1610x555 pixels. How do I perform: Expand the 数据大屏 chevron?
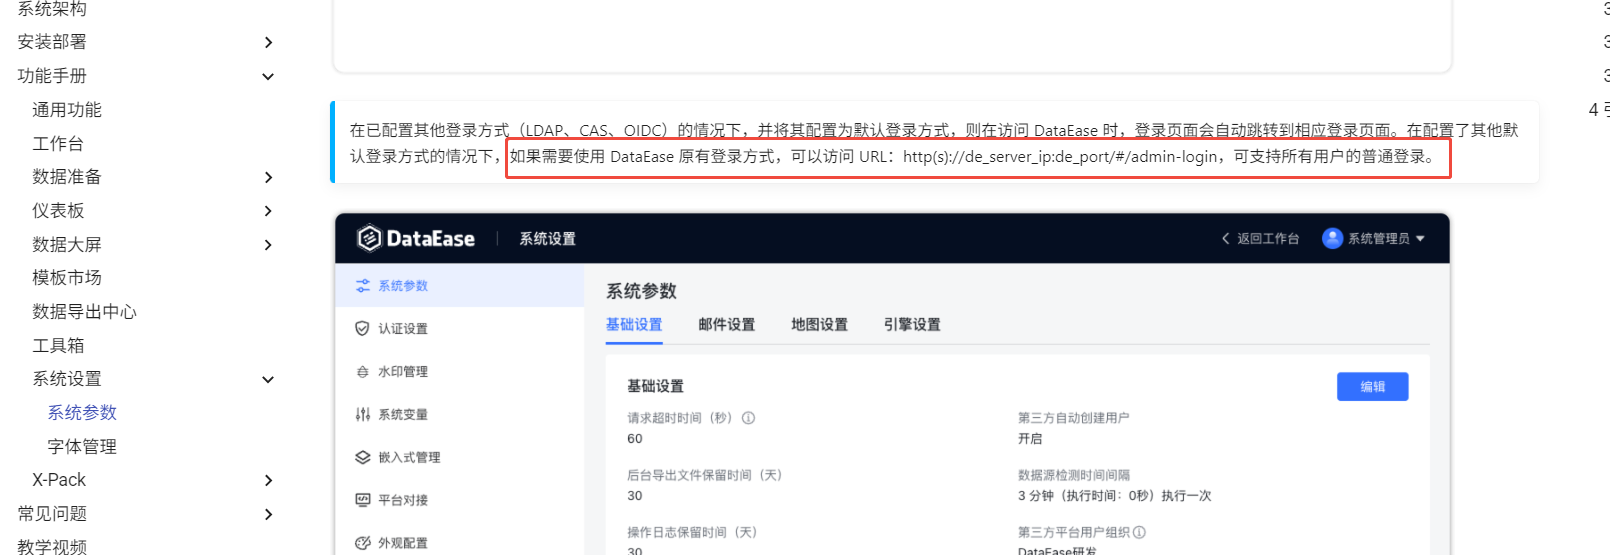[x=268, y=245]
